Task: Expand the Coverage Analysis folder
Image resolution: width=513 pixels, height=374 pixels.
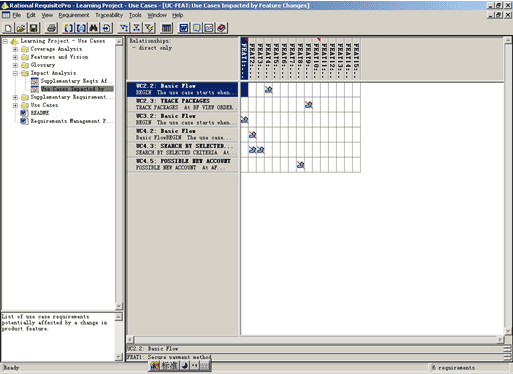Action: pos(15,49)
